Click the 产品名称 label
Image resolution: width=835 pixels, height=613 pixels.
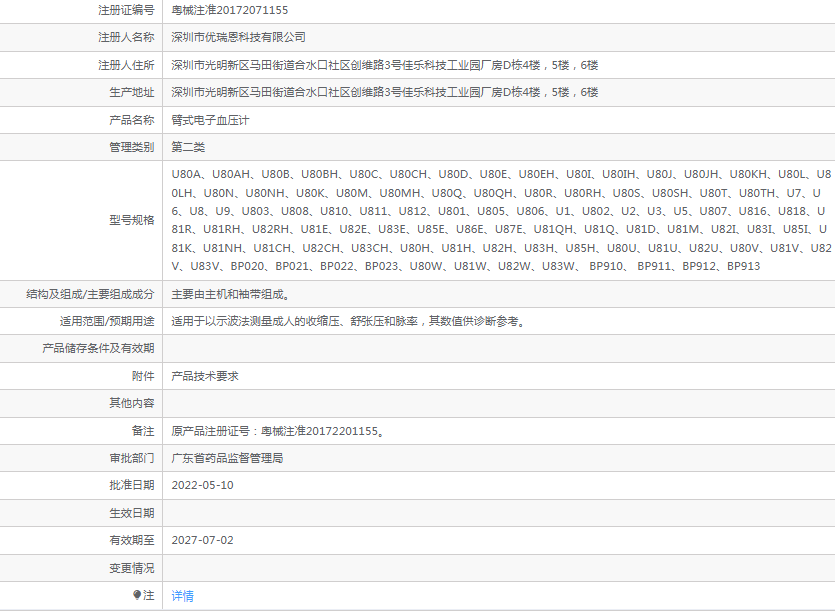coord(132,120)
